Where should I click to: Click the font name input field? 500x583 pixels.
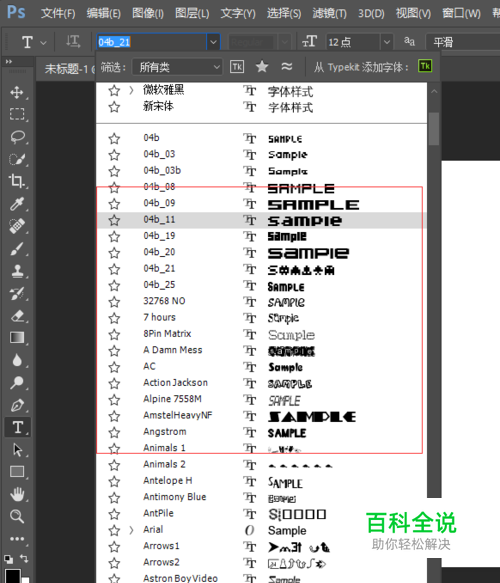click(x=151, y=42)
